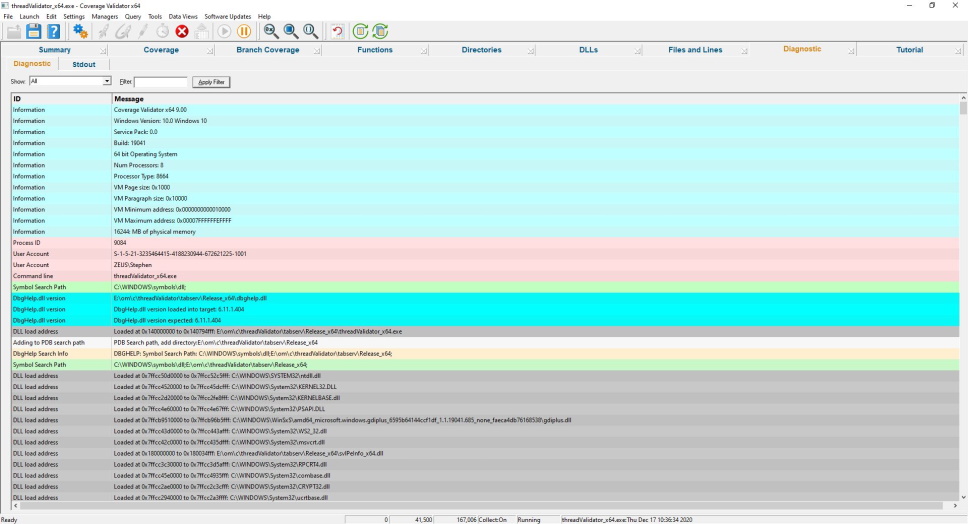This screenshot has width=968, height=524.
Task: Click the corner arrow icon on Summary tab
Action: [103, 51]
